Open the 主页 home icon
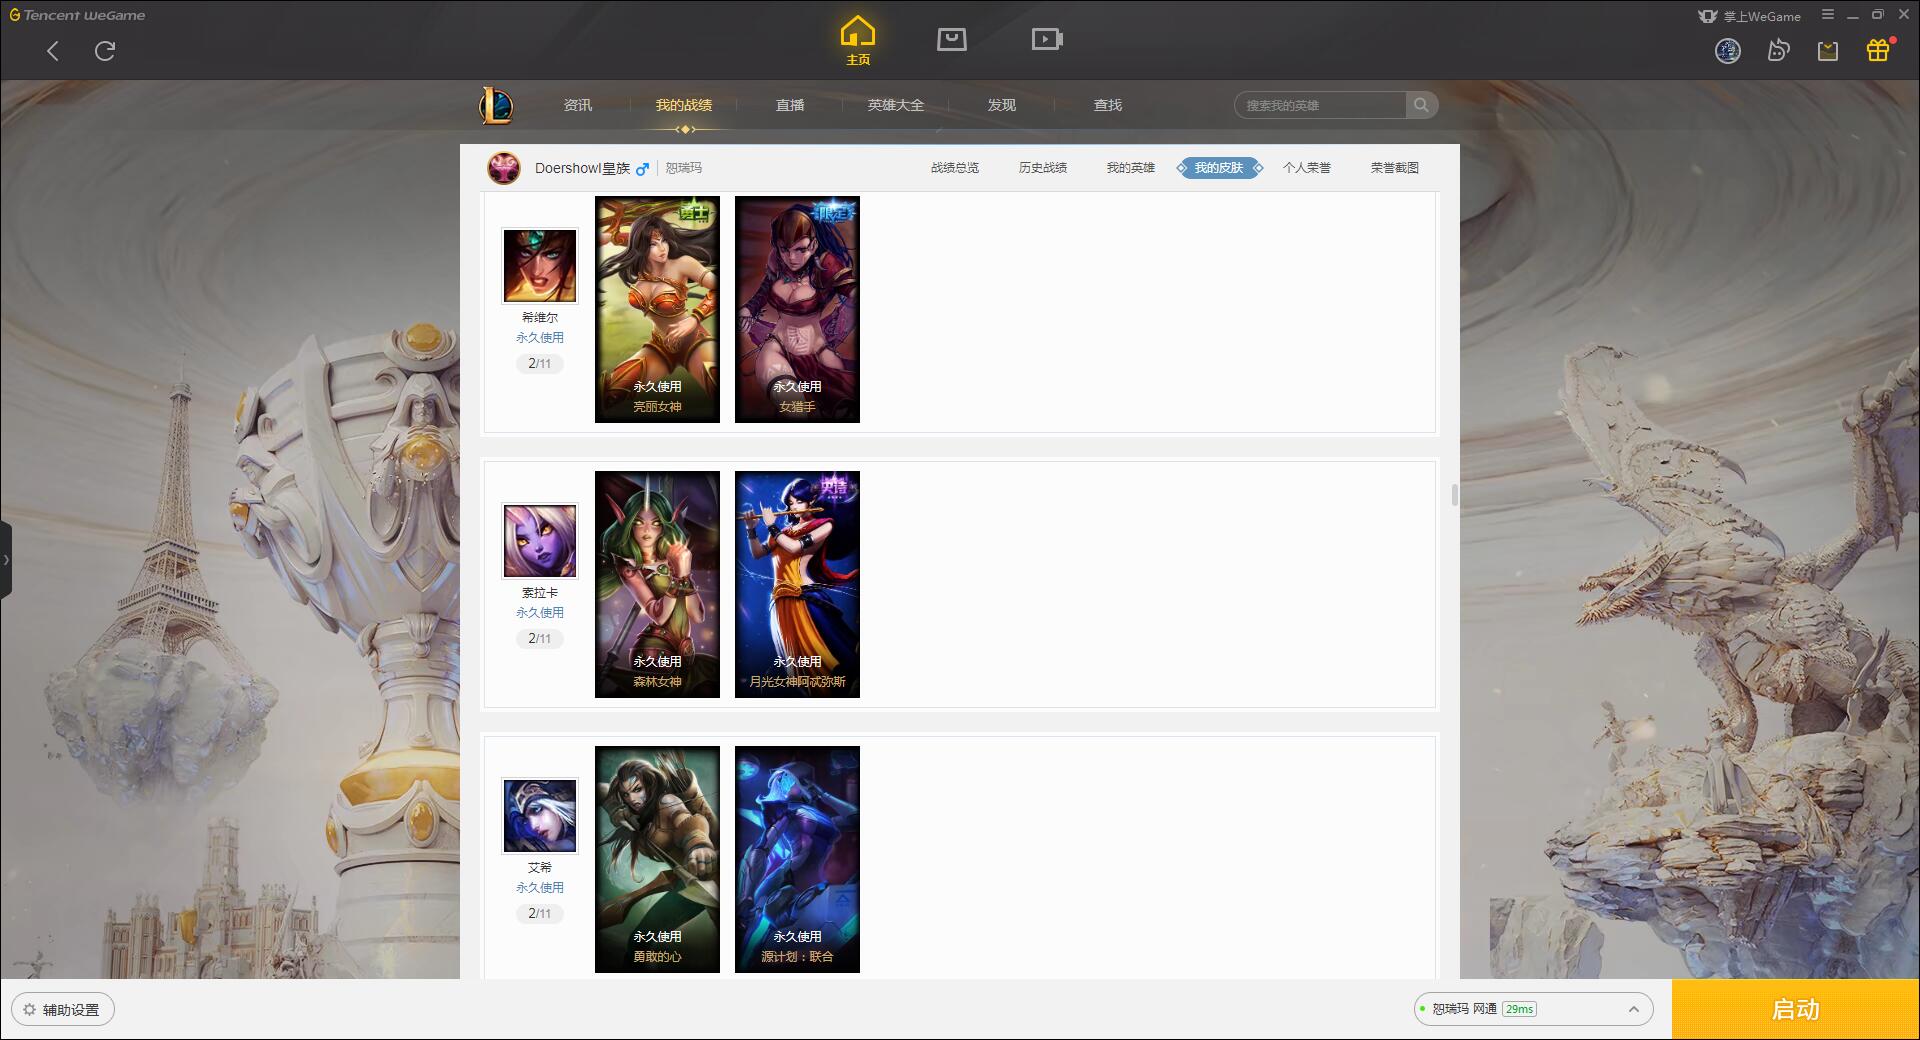 (857, 41)
